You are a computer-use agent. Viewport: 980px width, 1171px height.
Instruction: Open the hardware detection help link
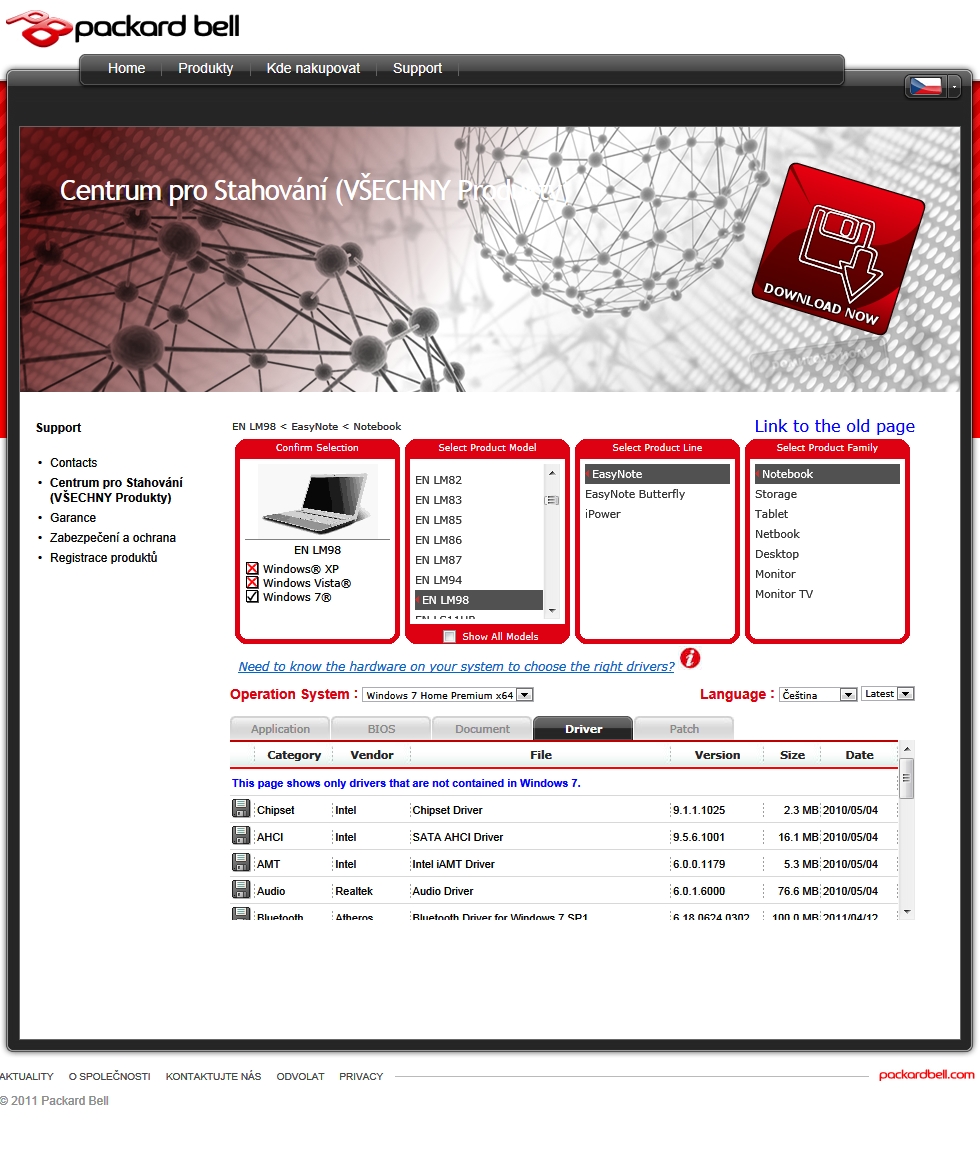click(x=456, y=666)
